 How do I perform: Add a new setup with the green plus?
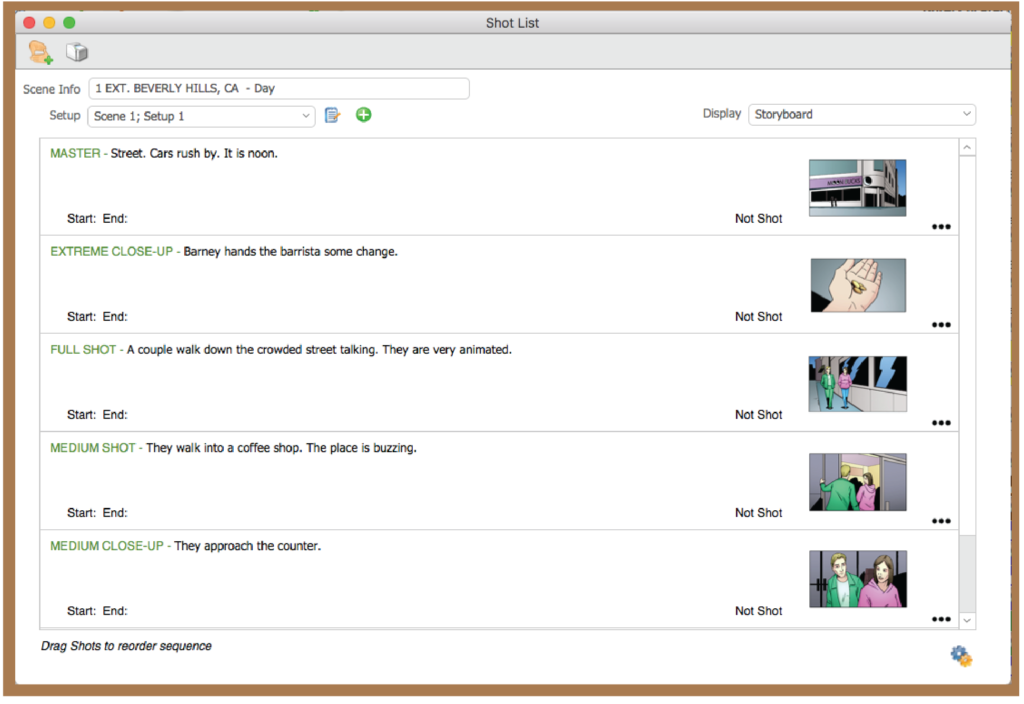[x=364, y=115]
